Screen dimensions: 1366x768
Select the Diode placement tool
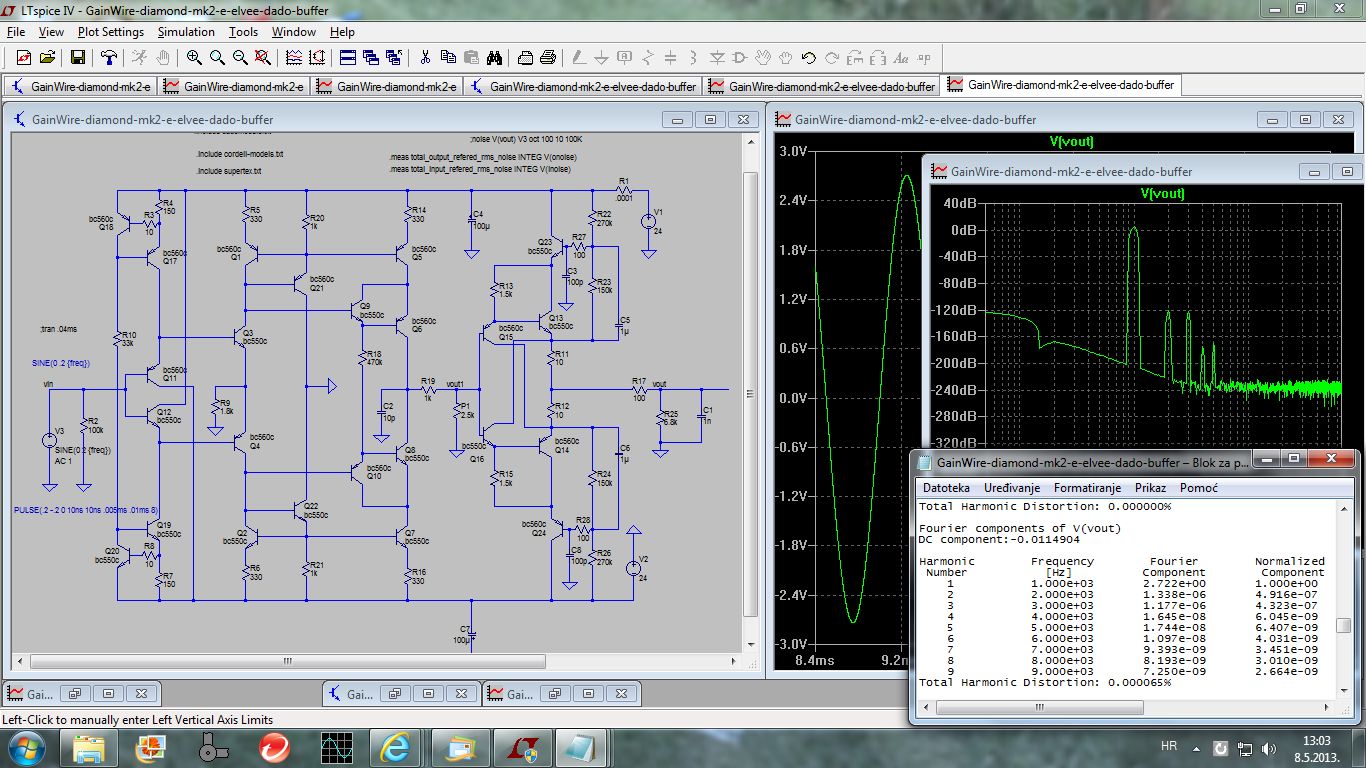click(x=717, y=58)
